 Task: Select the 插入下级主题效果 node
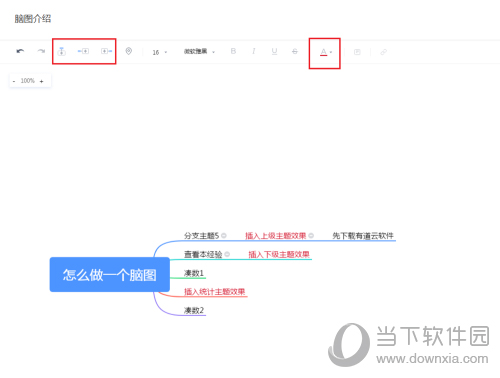tap(279, 254)
